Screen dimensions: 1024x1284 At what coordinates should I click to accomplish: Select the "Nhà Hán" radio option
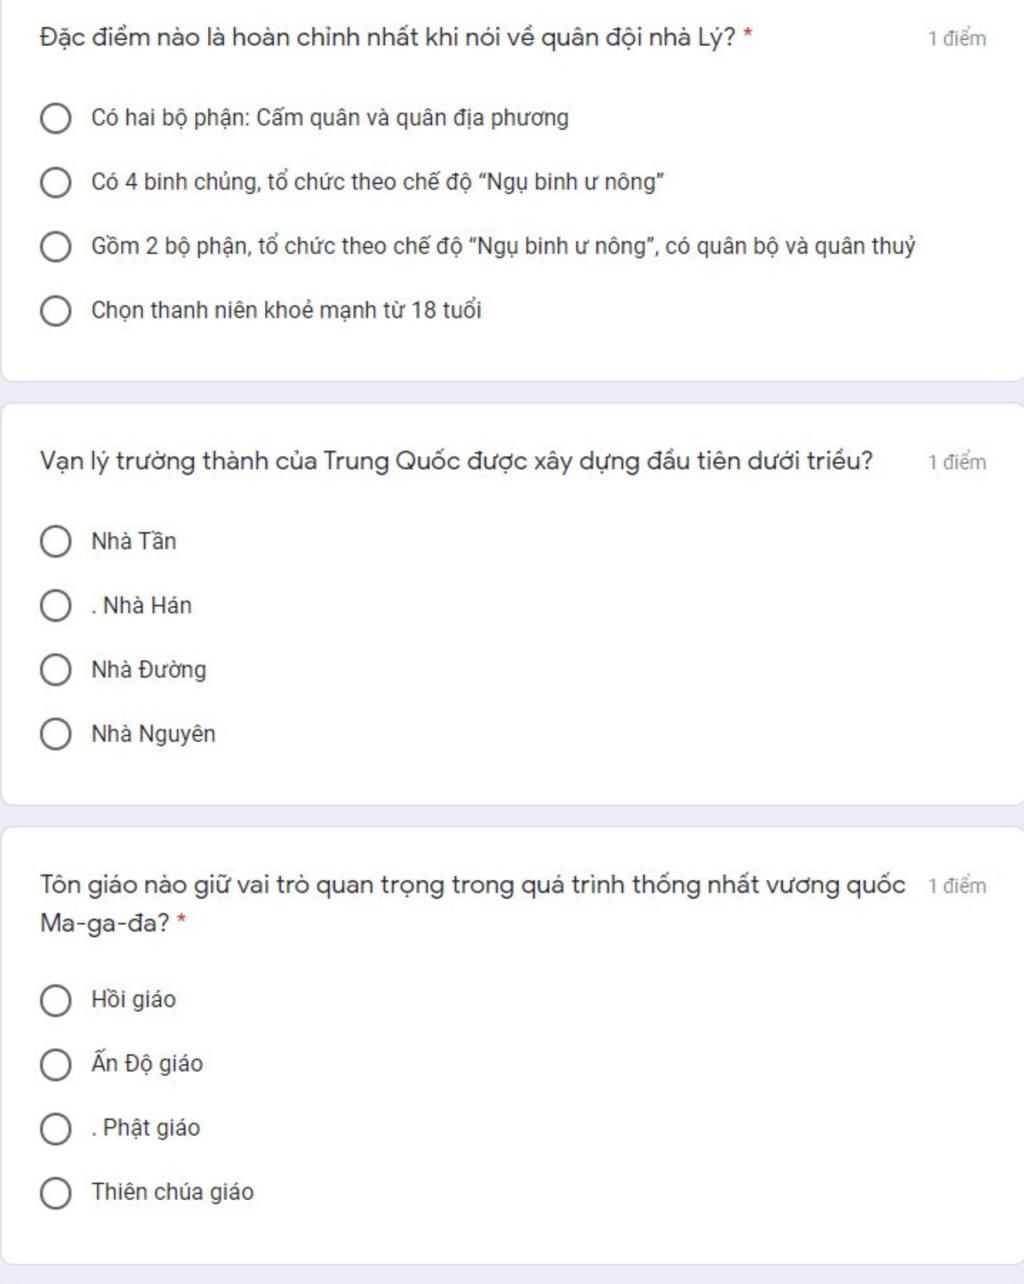point(55,605)
